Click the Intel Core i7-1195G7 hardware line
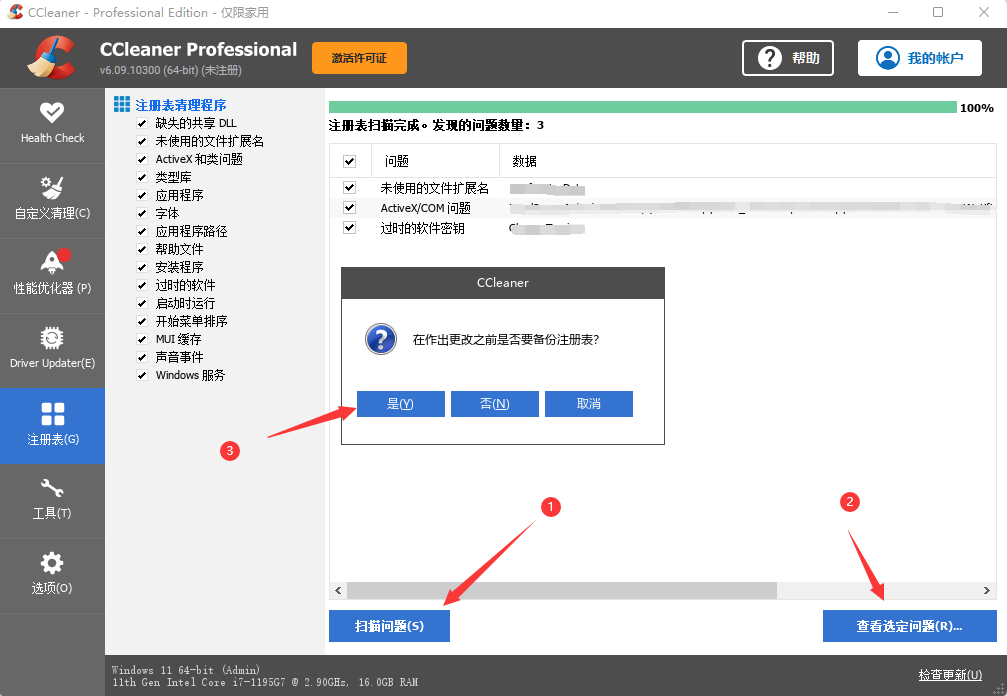Viewport: 1007px width, 696px height. coord(265,682)
